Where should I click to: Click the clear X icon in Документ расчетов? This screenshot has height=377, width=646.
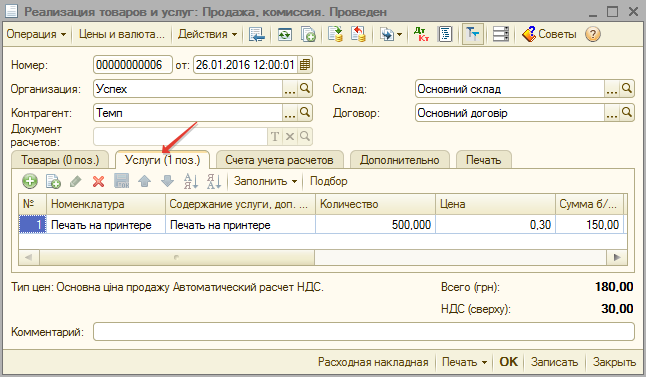point(290,136)
